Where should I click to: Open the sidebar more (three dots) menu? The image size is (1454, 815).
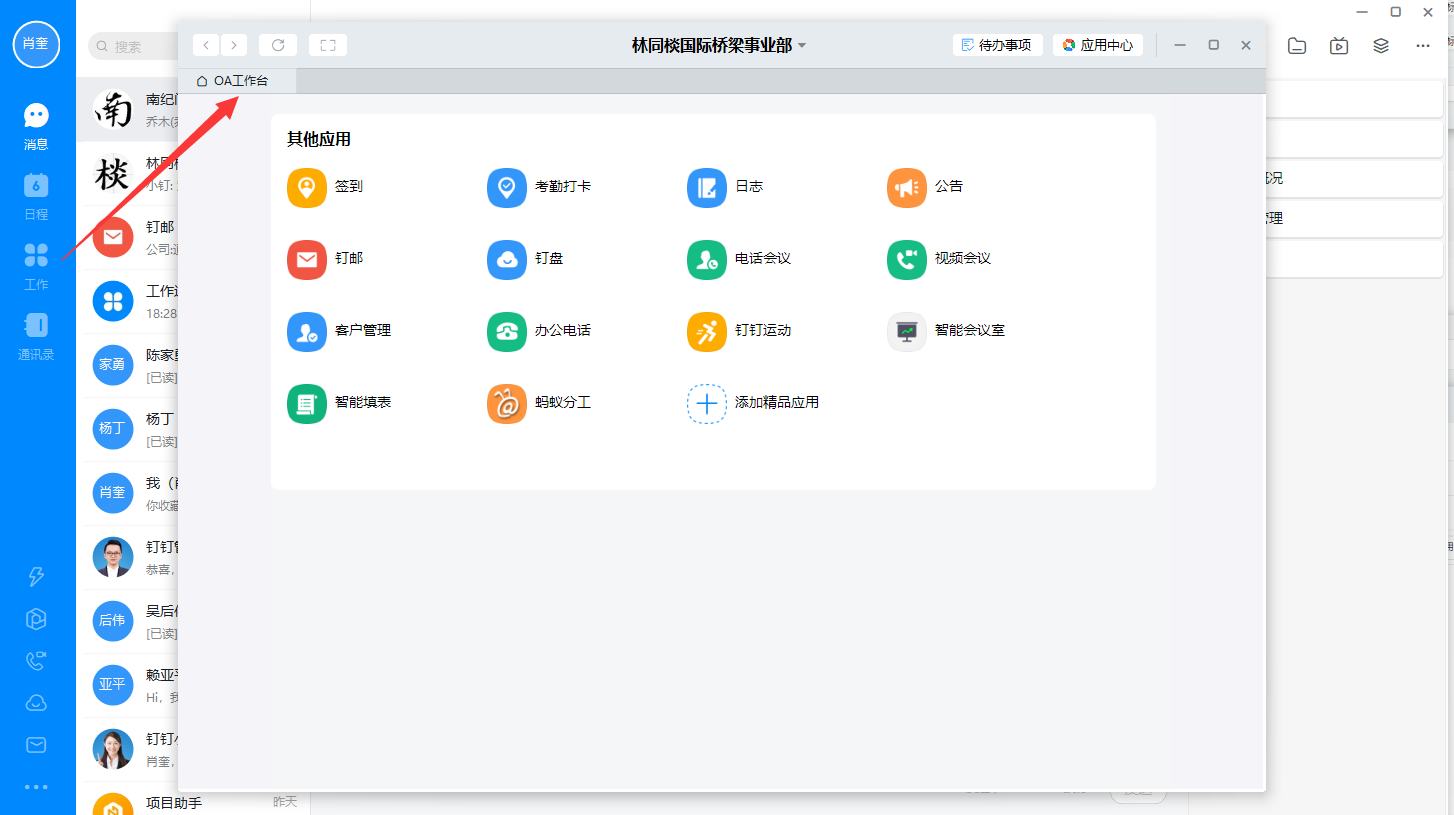pos(36,787)
